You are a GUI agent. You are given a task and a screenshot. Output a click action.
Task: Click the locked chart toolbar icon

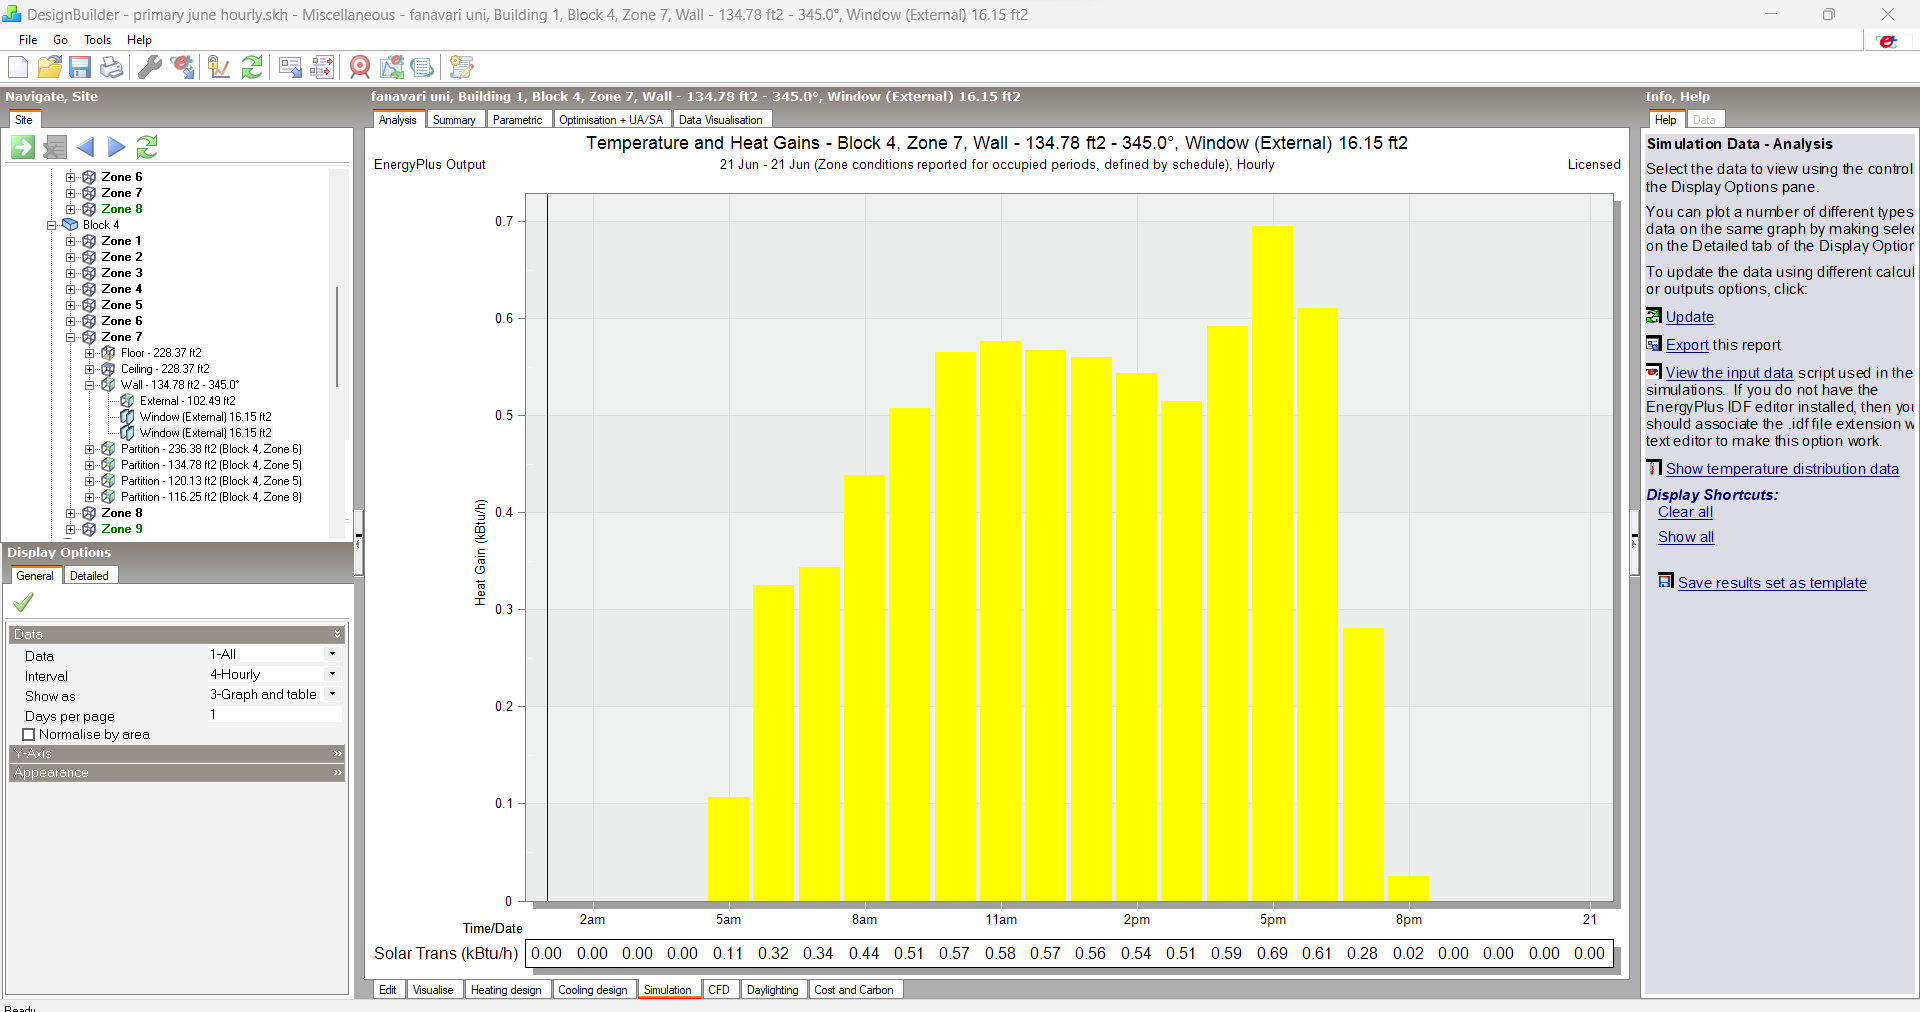click(x=219, y=67)
